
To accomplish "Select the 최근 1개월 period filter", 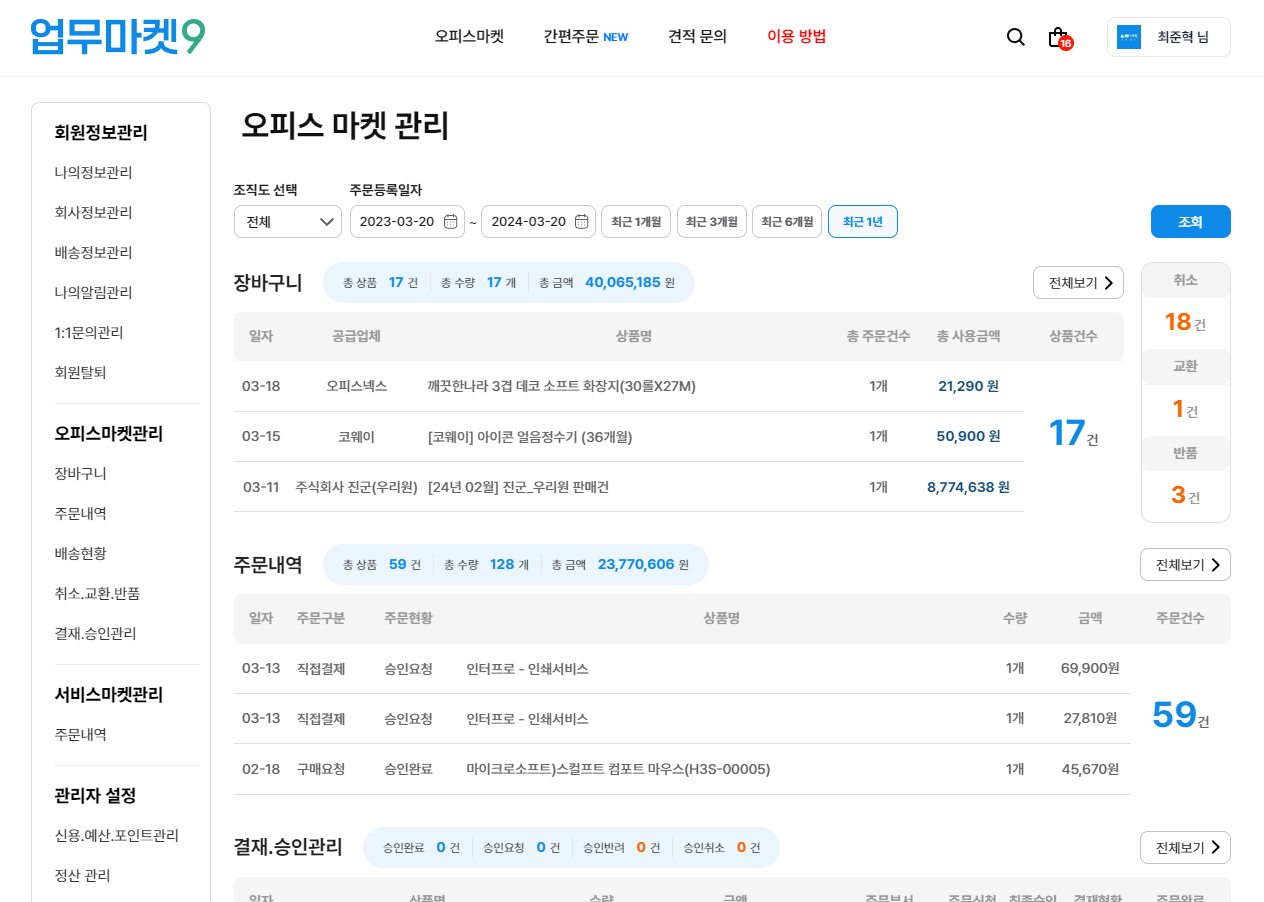I will click(636, 222).
